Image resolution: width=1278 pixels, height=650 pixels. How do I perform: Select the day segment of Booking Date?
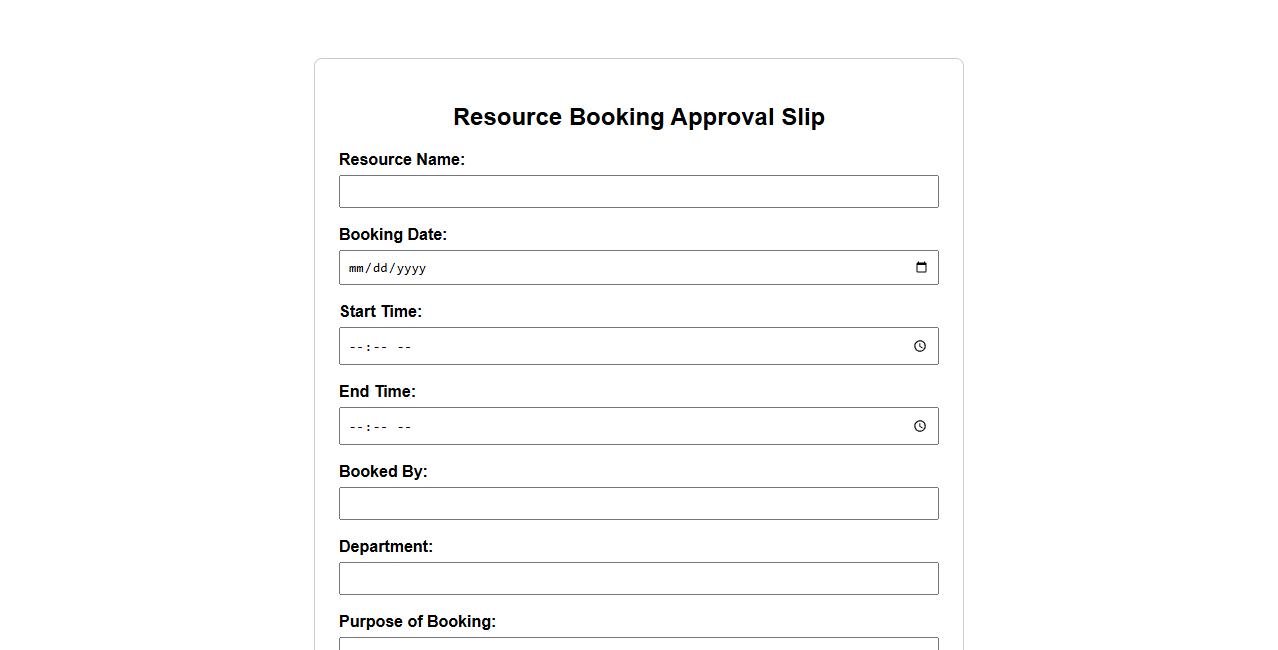[380, 268]
